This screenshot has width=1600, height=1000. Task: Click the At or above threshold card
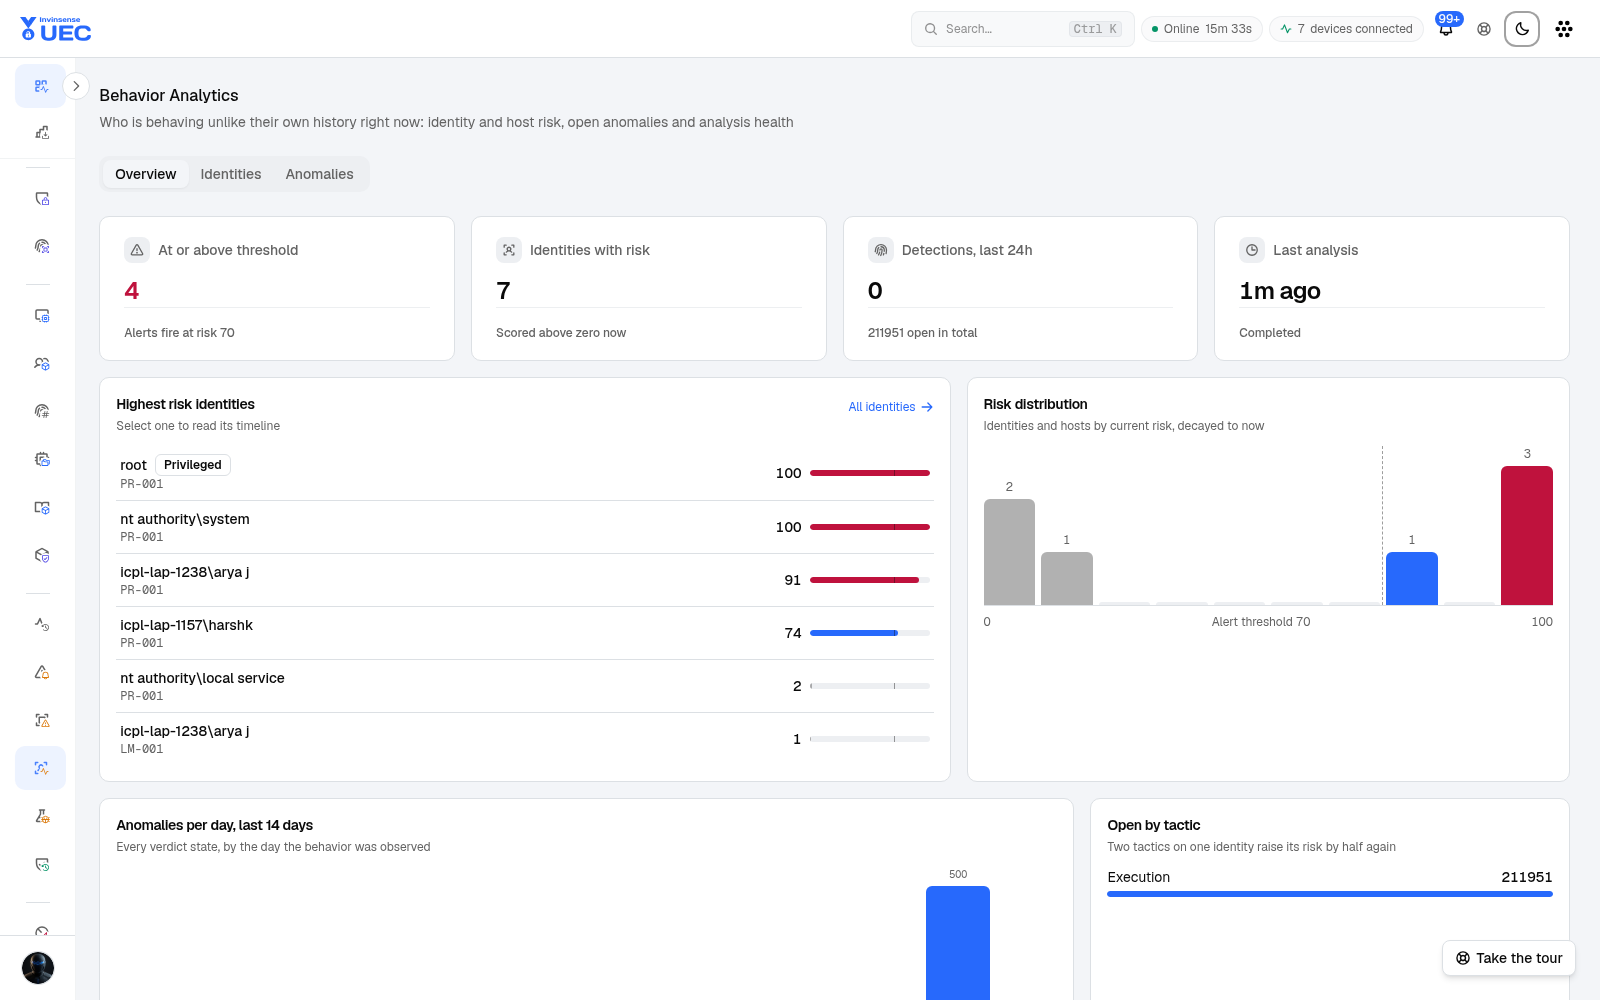click(277, 288)
